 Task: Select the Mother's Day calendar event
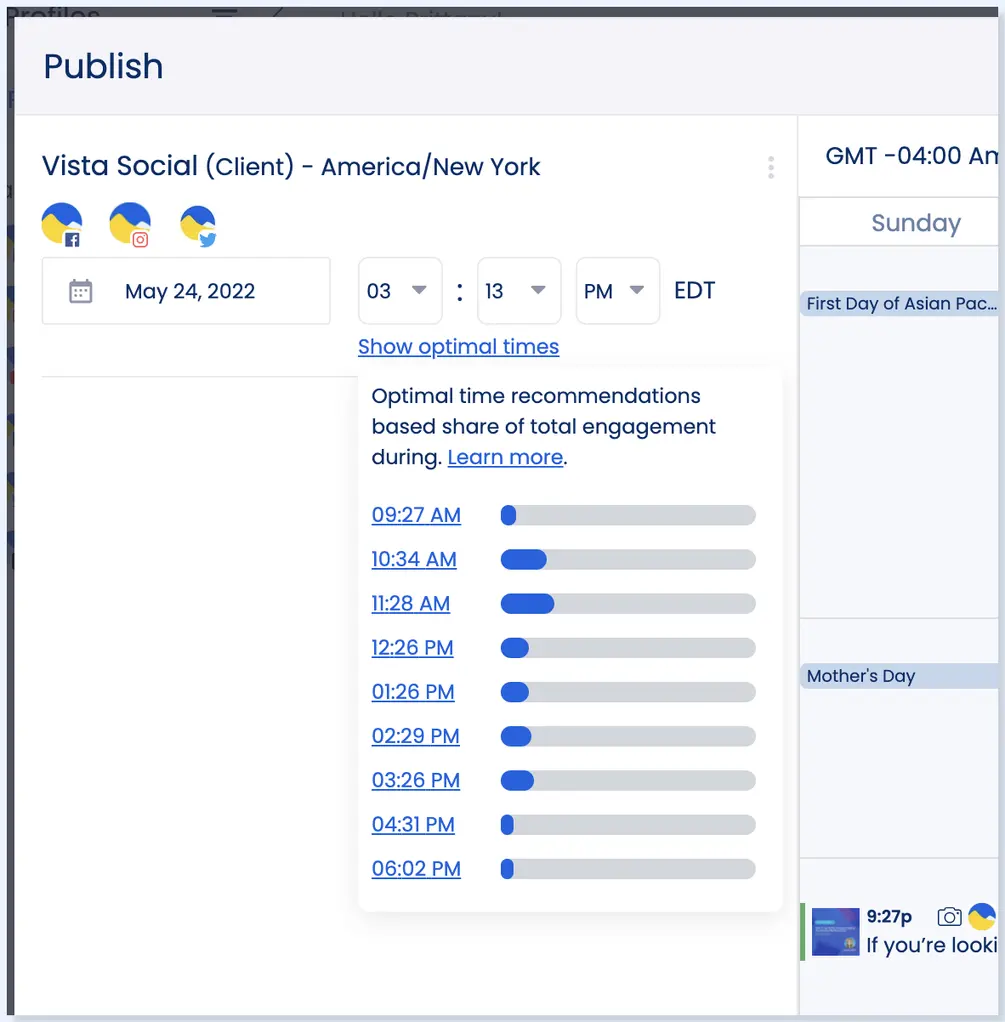click(860, 676)
